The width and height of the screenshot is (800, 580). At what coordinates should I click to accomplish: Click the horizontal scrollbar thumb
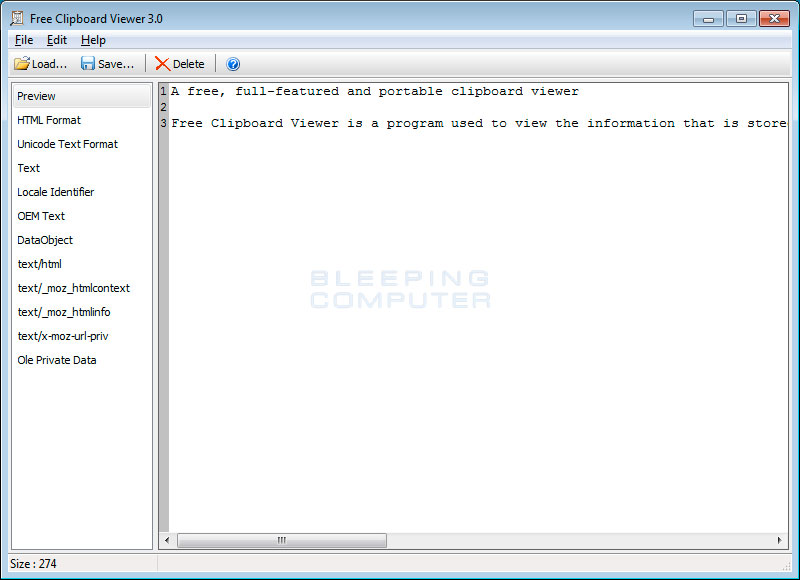[281, 540]
